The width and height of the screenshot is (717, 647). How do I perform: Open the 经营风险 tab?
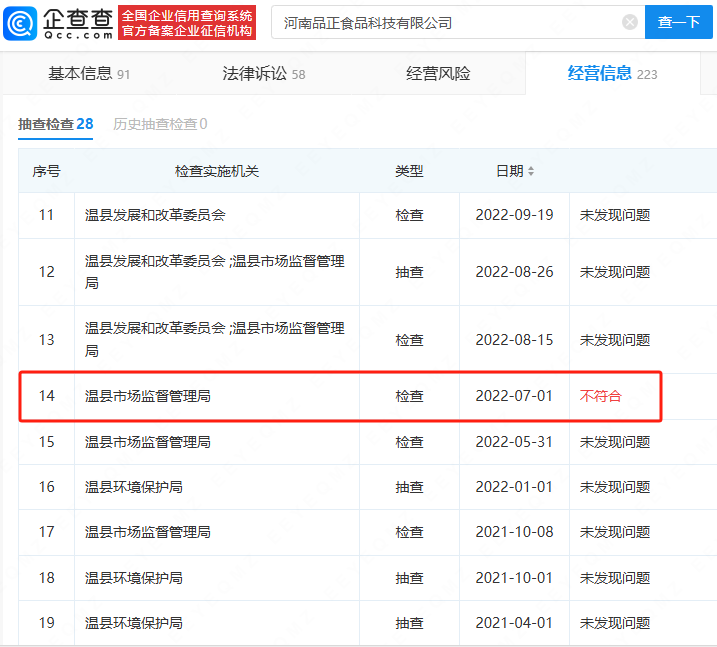(x=438, y=74)
